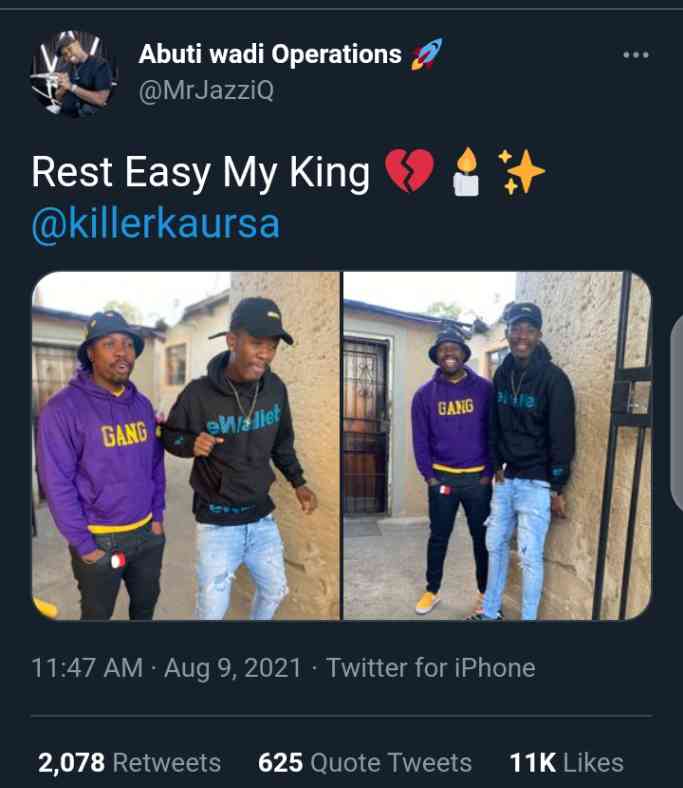The height and width of the screenshot is (788, 683).
Task: Click the rocket emoji beside the display name
Action: pos(427,54)
